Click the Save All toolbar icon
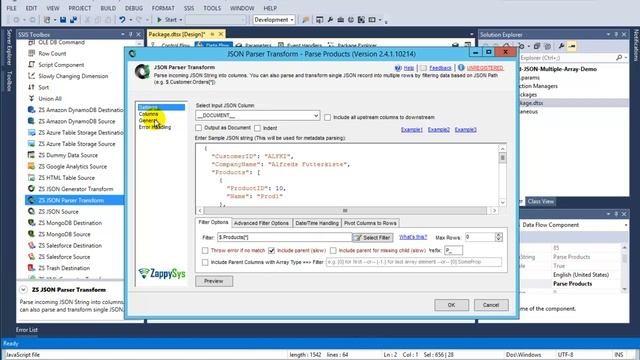The image size is (640, 360). 73,20
